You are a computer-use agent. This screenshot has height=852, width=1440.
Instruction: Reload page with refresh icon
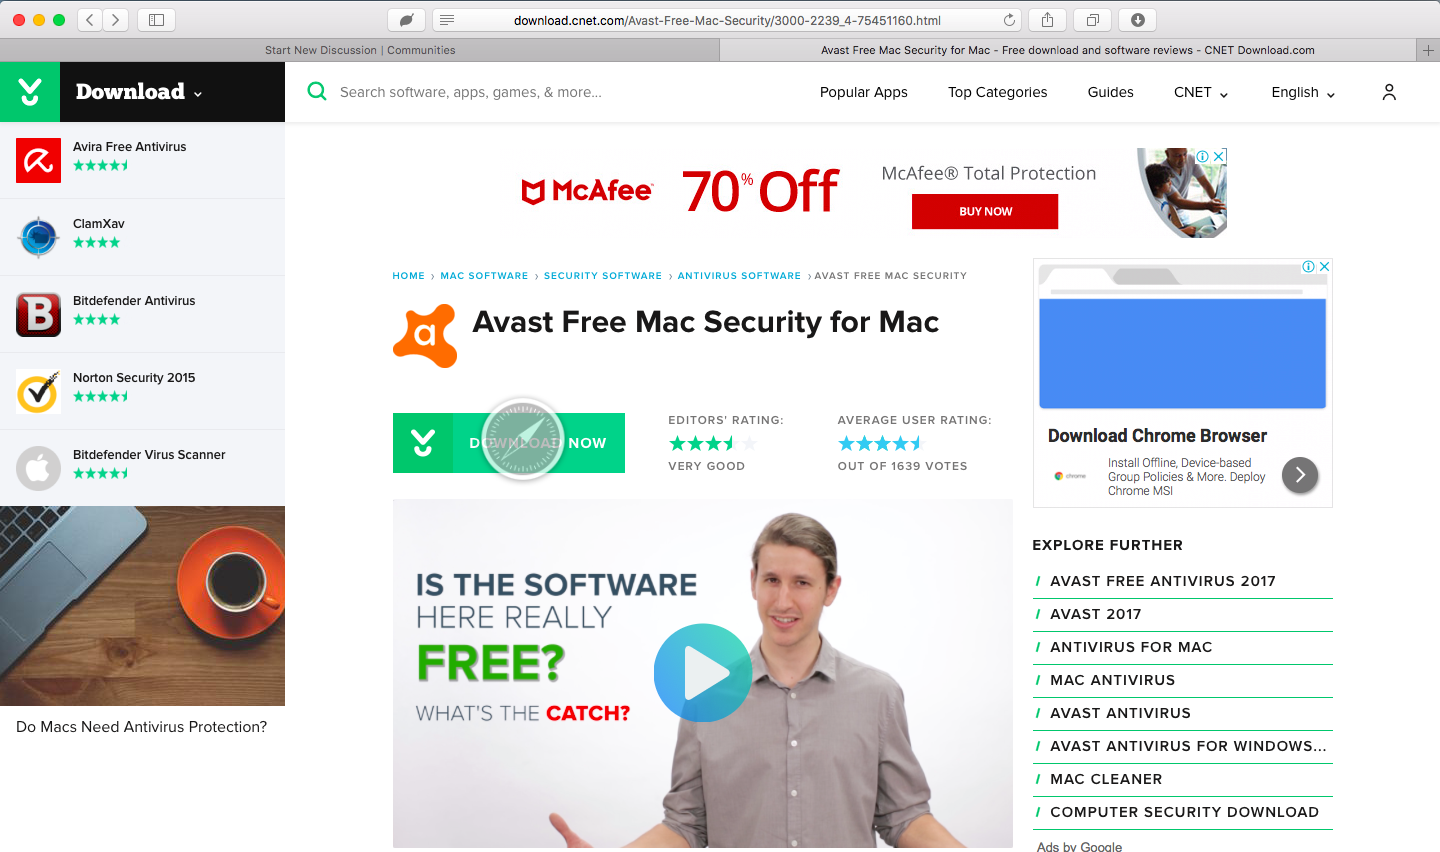[1009, 20]
